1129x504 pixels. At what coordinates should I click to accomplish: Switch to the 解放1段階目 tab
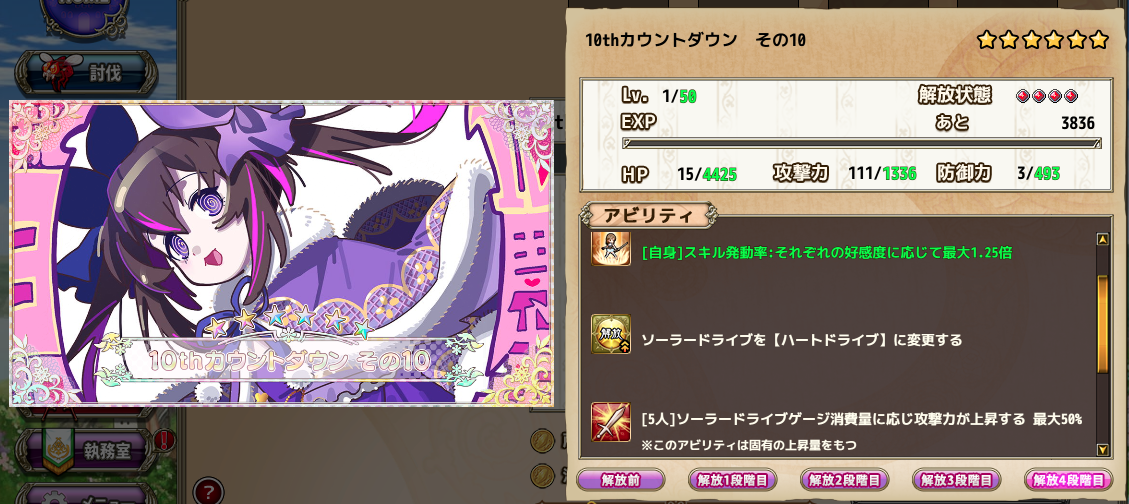click(732, 480)
